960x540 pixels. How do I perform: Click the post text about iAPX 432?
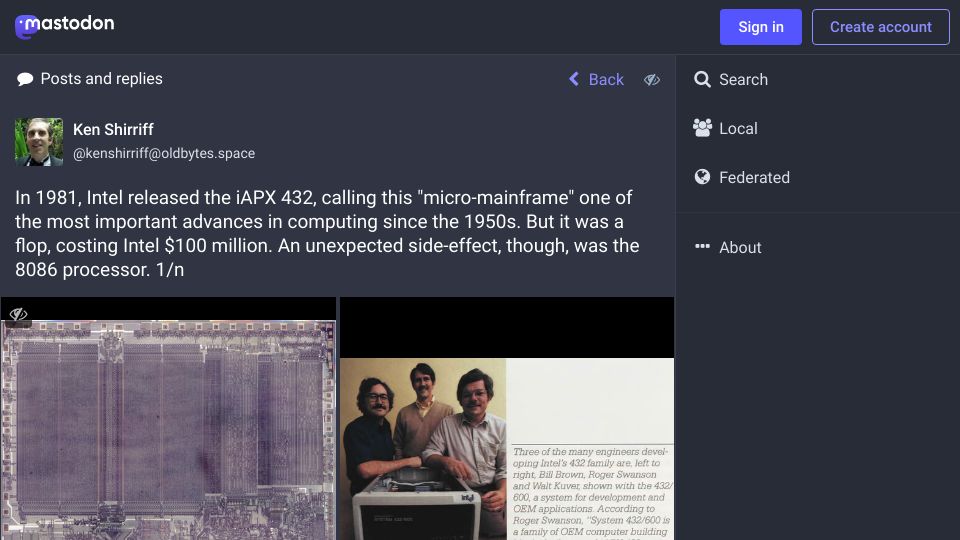click(327, 233)
